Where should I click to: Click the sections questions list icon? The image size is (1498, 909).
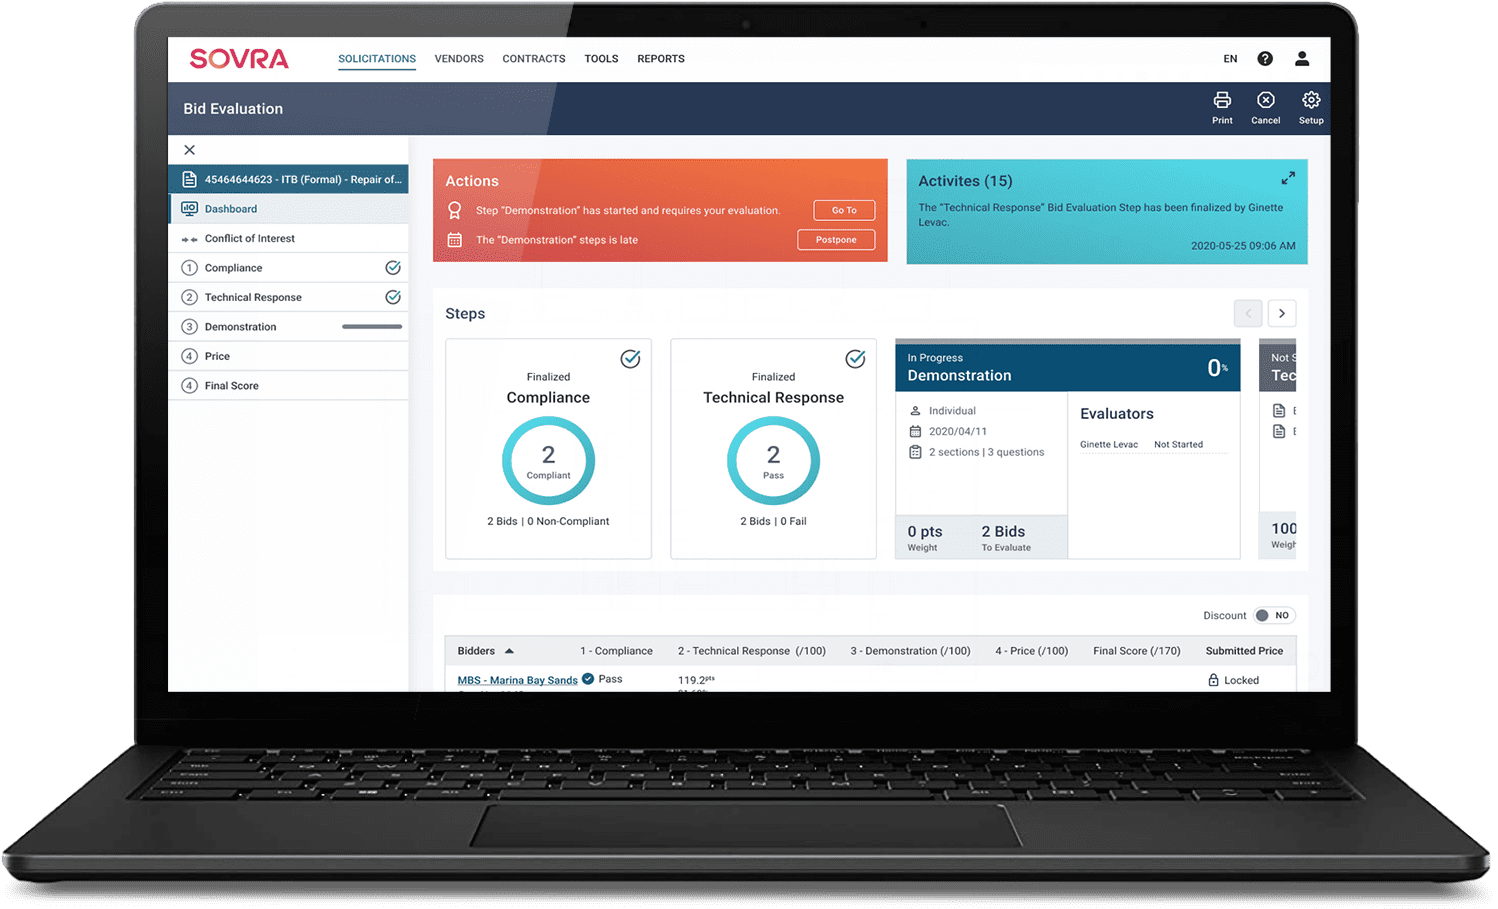tap(915, 452)
